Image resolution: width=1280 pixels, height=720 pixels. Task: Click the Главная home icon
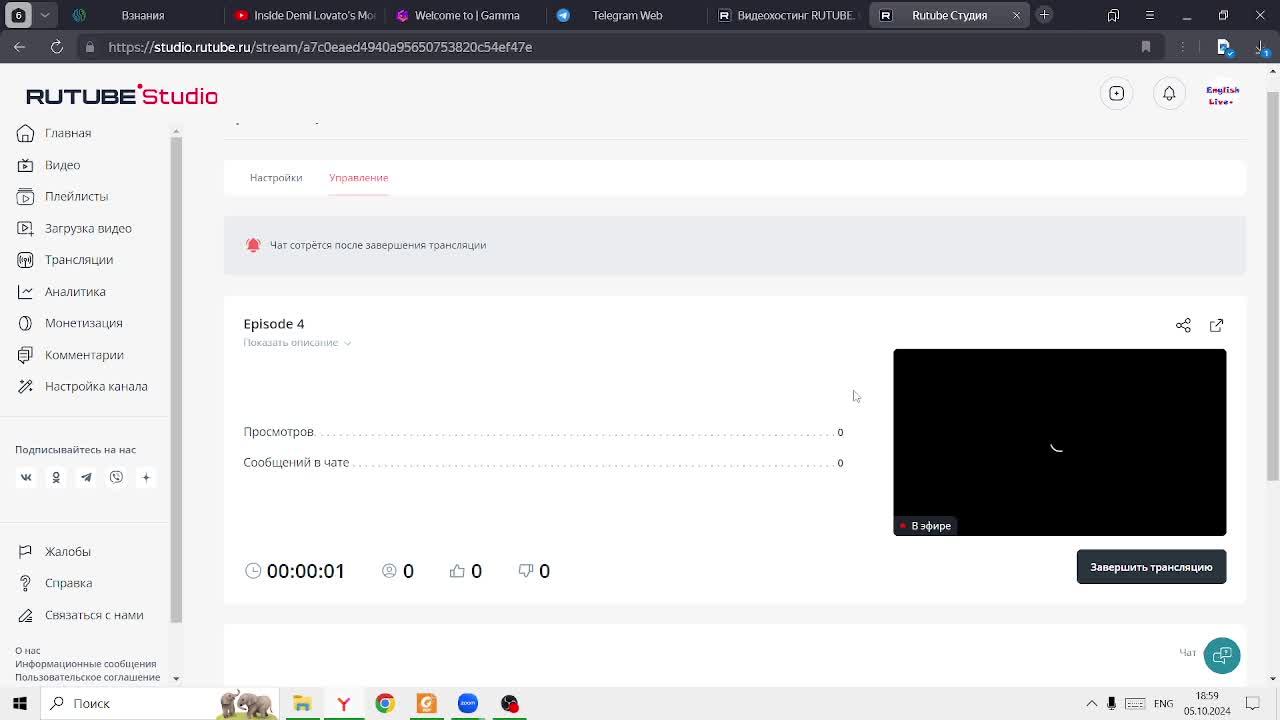26,133
